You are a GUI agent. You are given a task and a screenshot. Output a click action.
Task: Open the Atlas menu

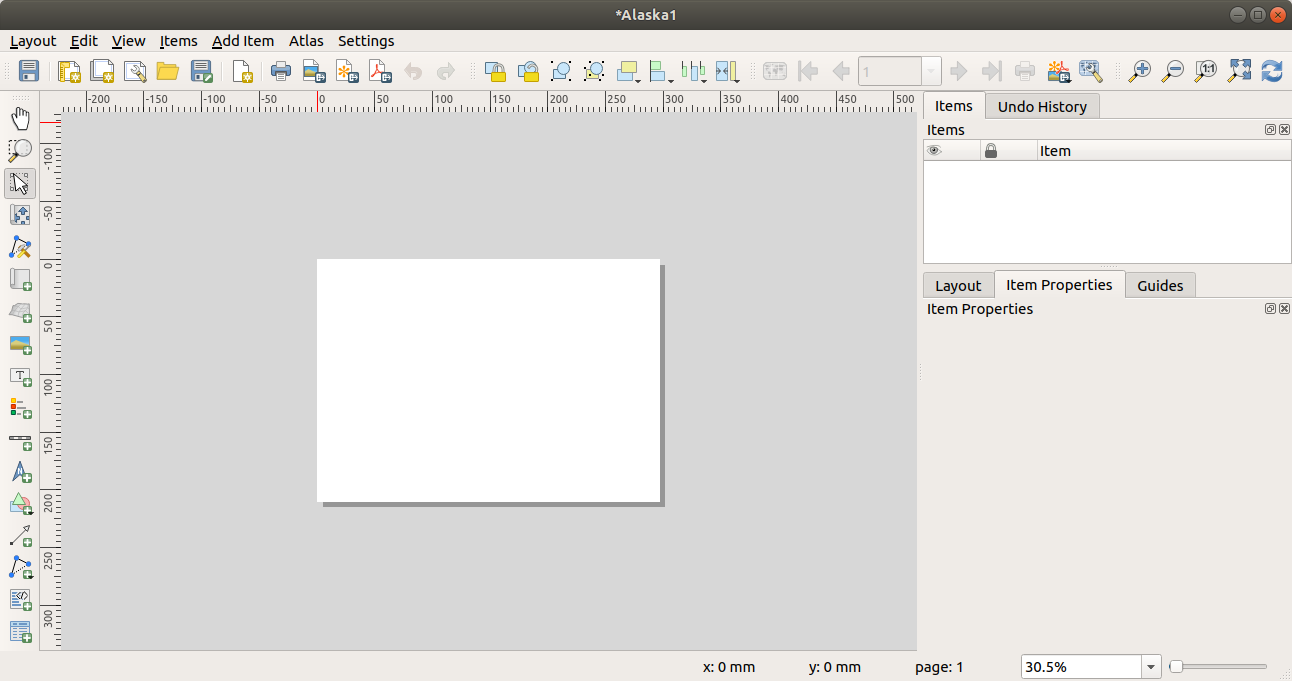(306, 41)
